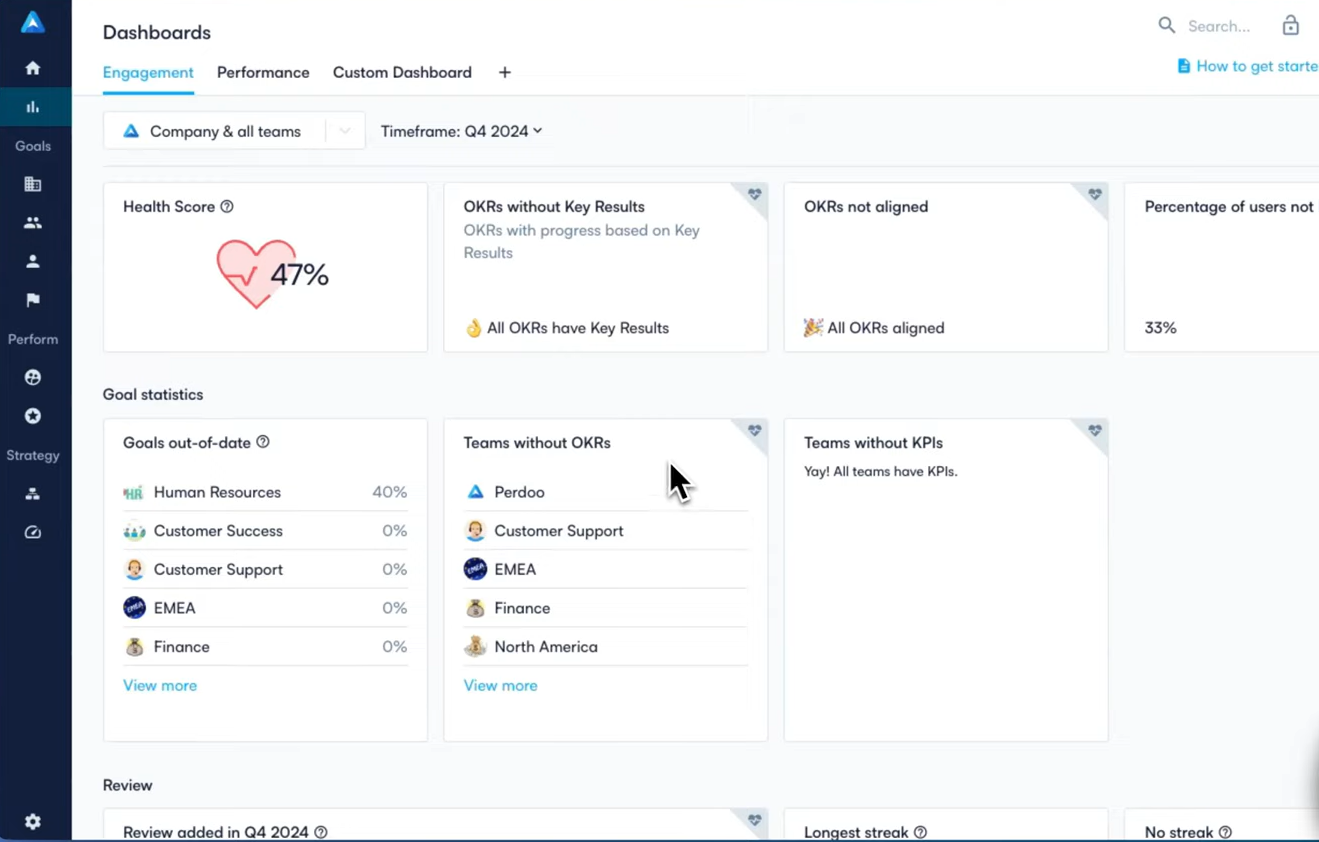Click the lock icon near search
This screenshot has width=1319, height=842.
tap(1290, 26)
